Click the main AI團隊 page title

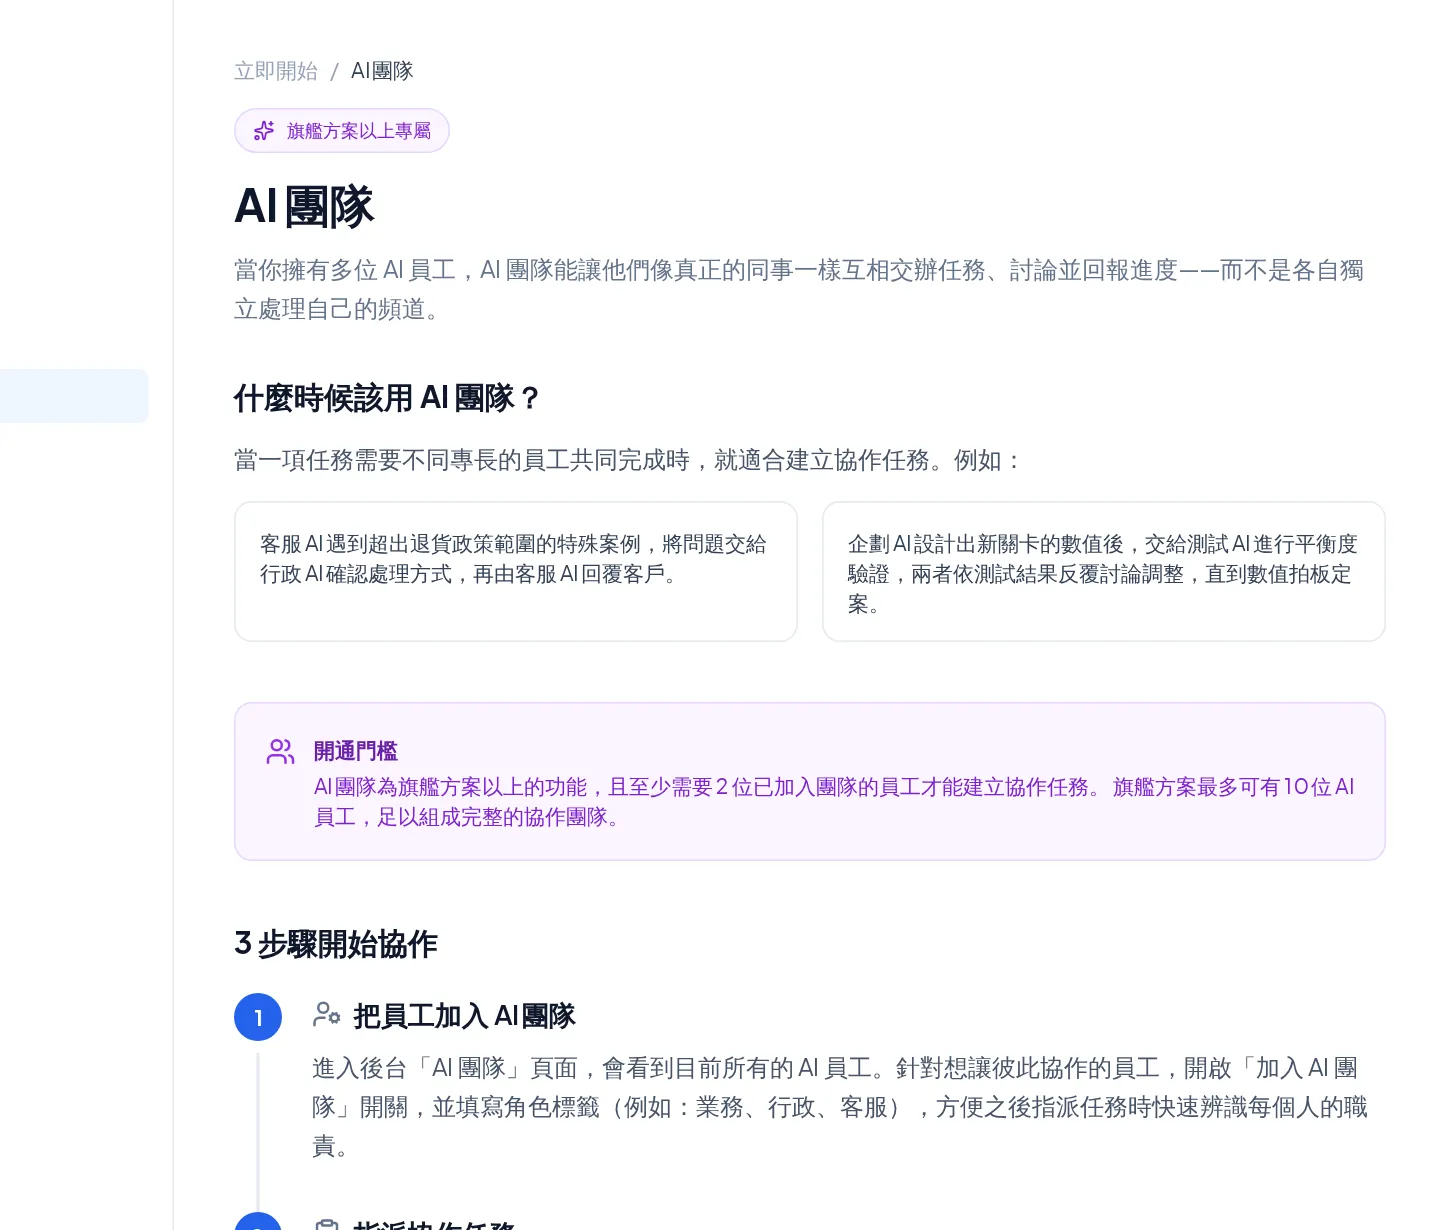[x=304, y=207]
